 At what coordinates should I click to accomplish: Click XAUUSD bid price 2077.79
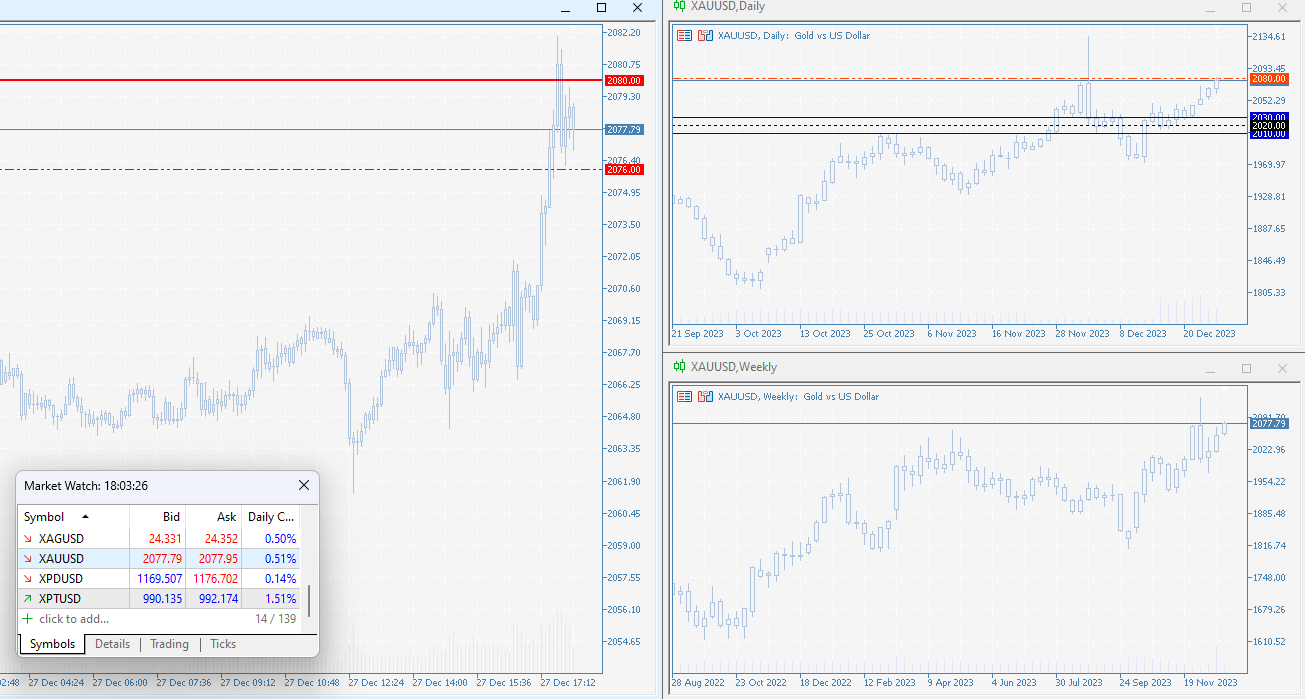[x=162, y=559]
